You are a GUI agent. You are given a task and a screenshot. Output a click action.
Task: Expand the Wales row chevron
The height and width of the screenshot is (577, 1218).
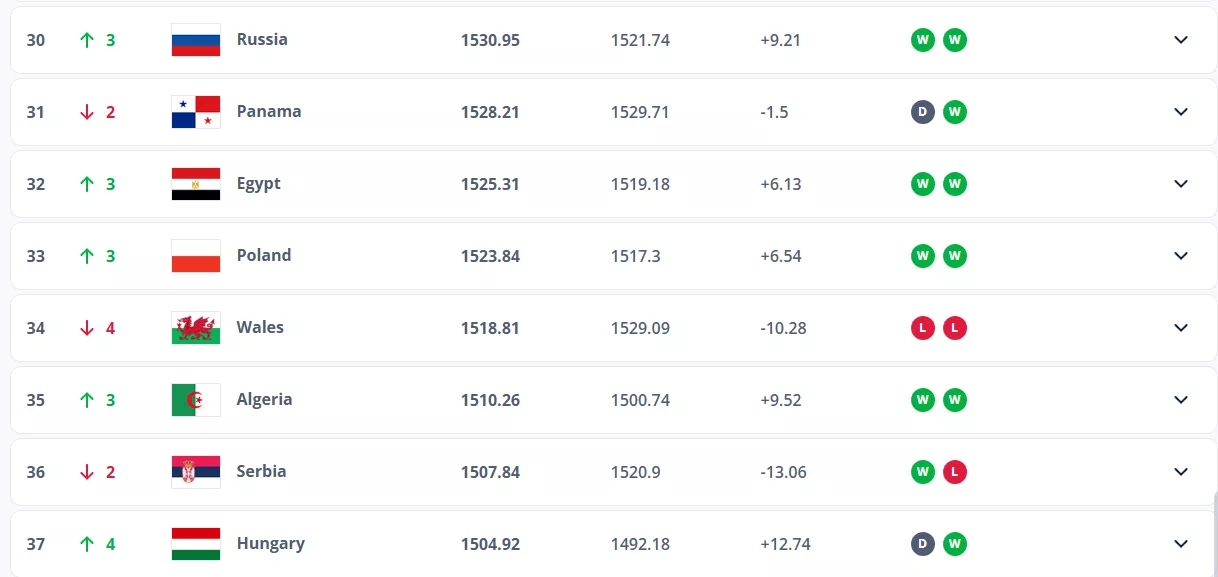[x=1181, y=328]
